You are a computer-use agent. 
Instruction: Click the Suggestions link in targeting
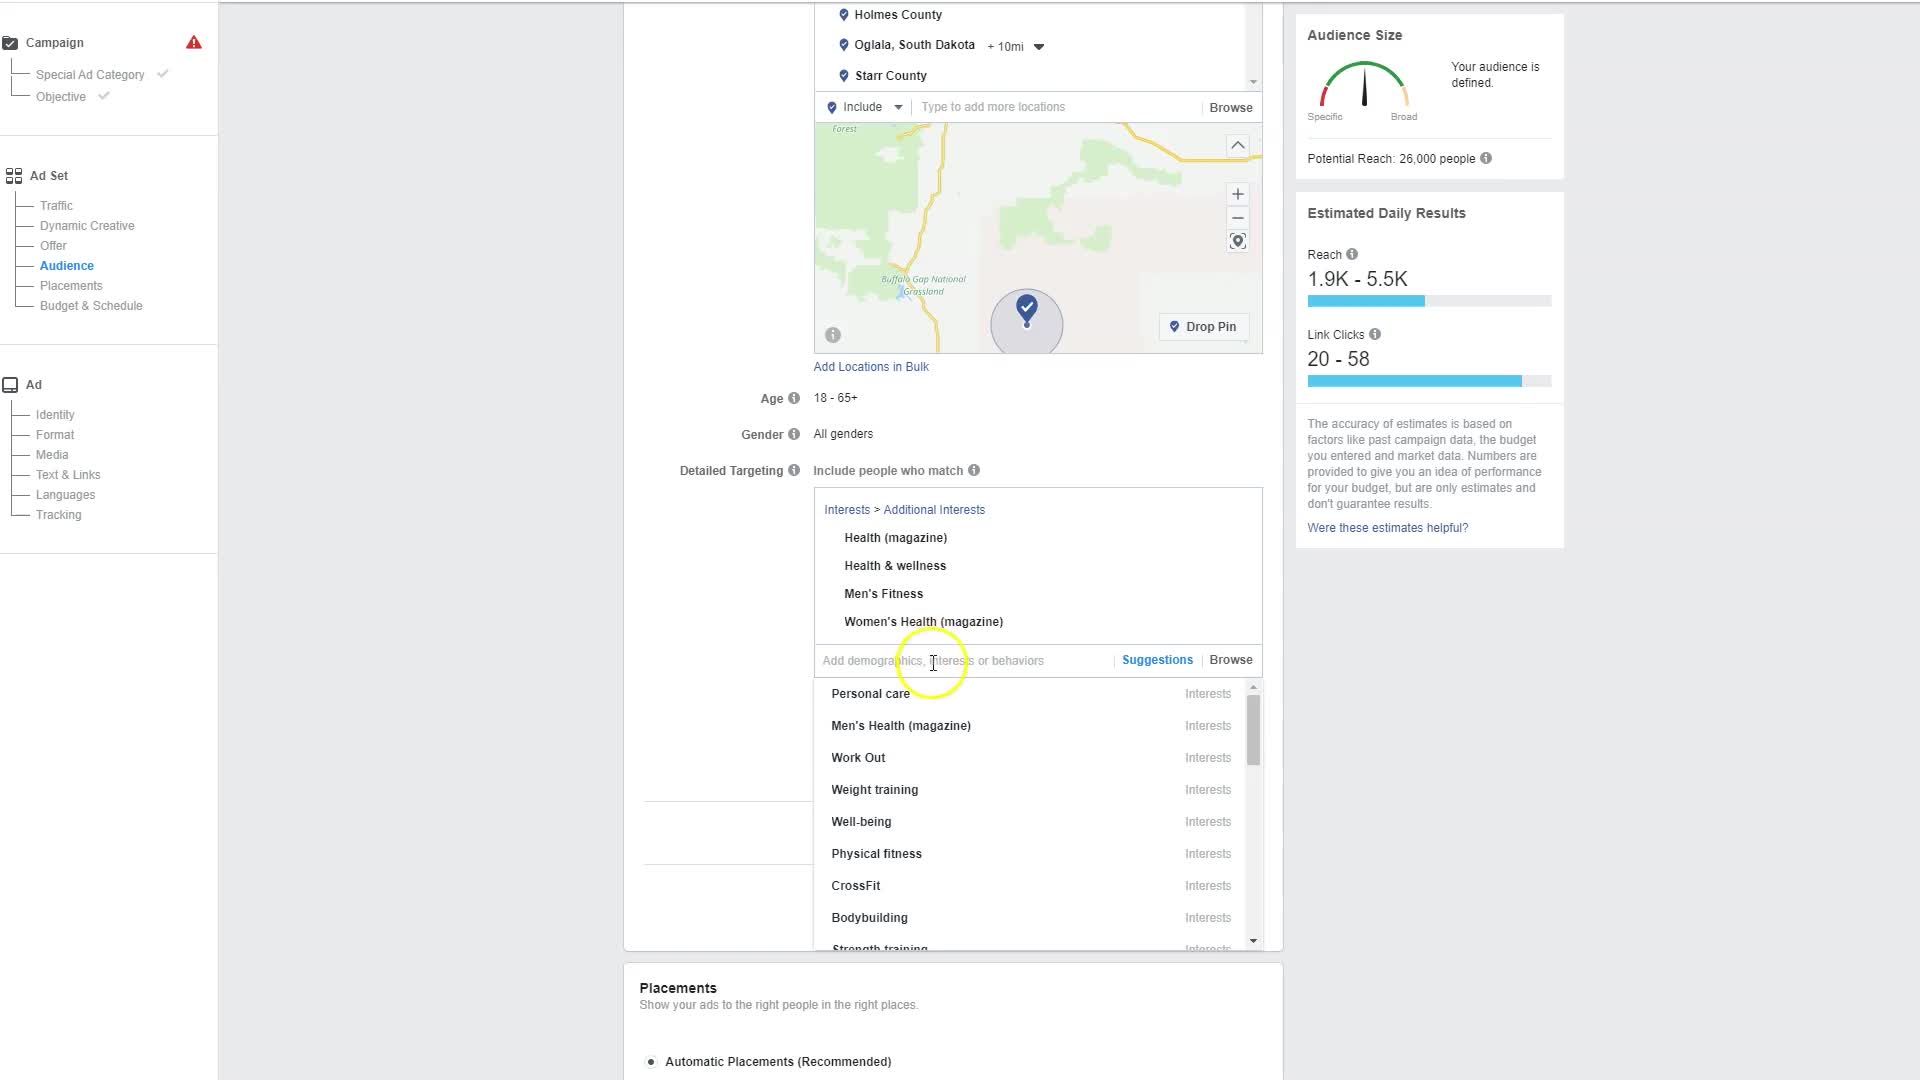[1157, 660]
